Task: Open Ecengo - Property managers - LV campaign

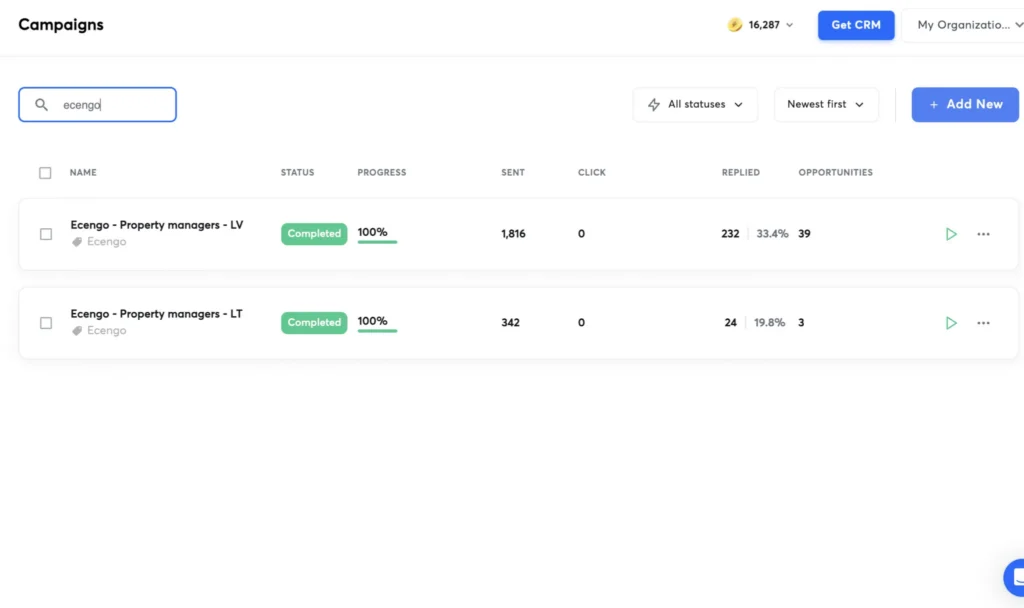Action: (156, 225)
